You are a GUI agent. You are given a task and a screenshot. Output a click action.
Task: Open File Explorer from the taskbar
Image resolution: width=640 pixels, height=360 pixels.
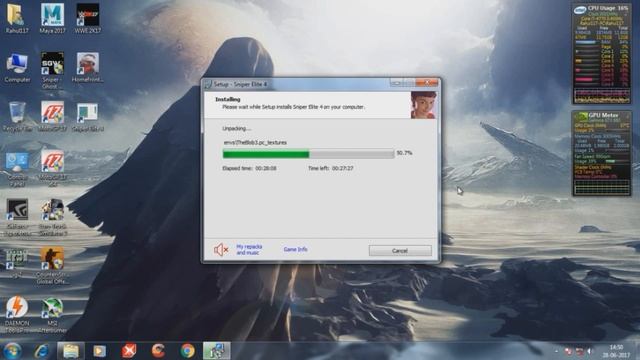coord(71,351)
